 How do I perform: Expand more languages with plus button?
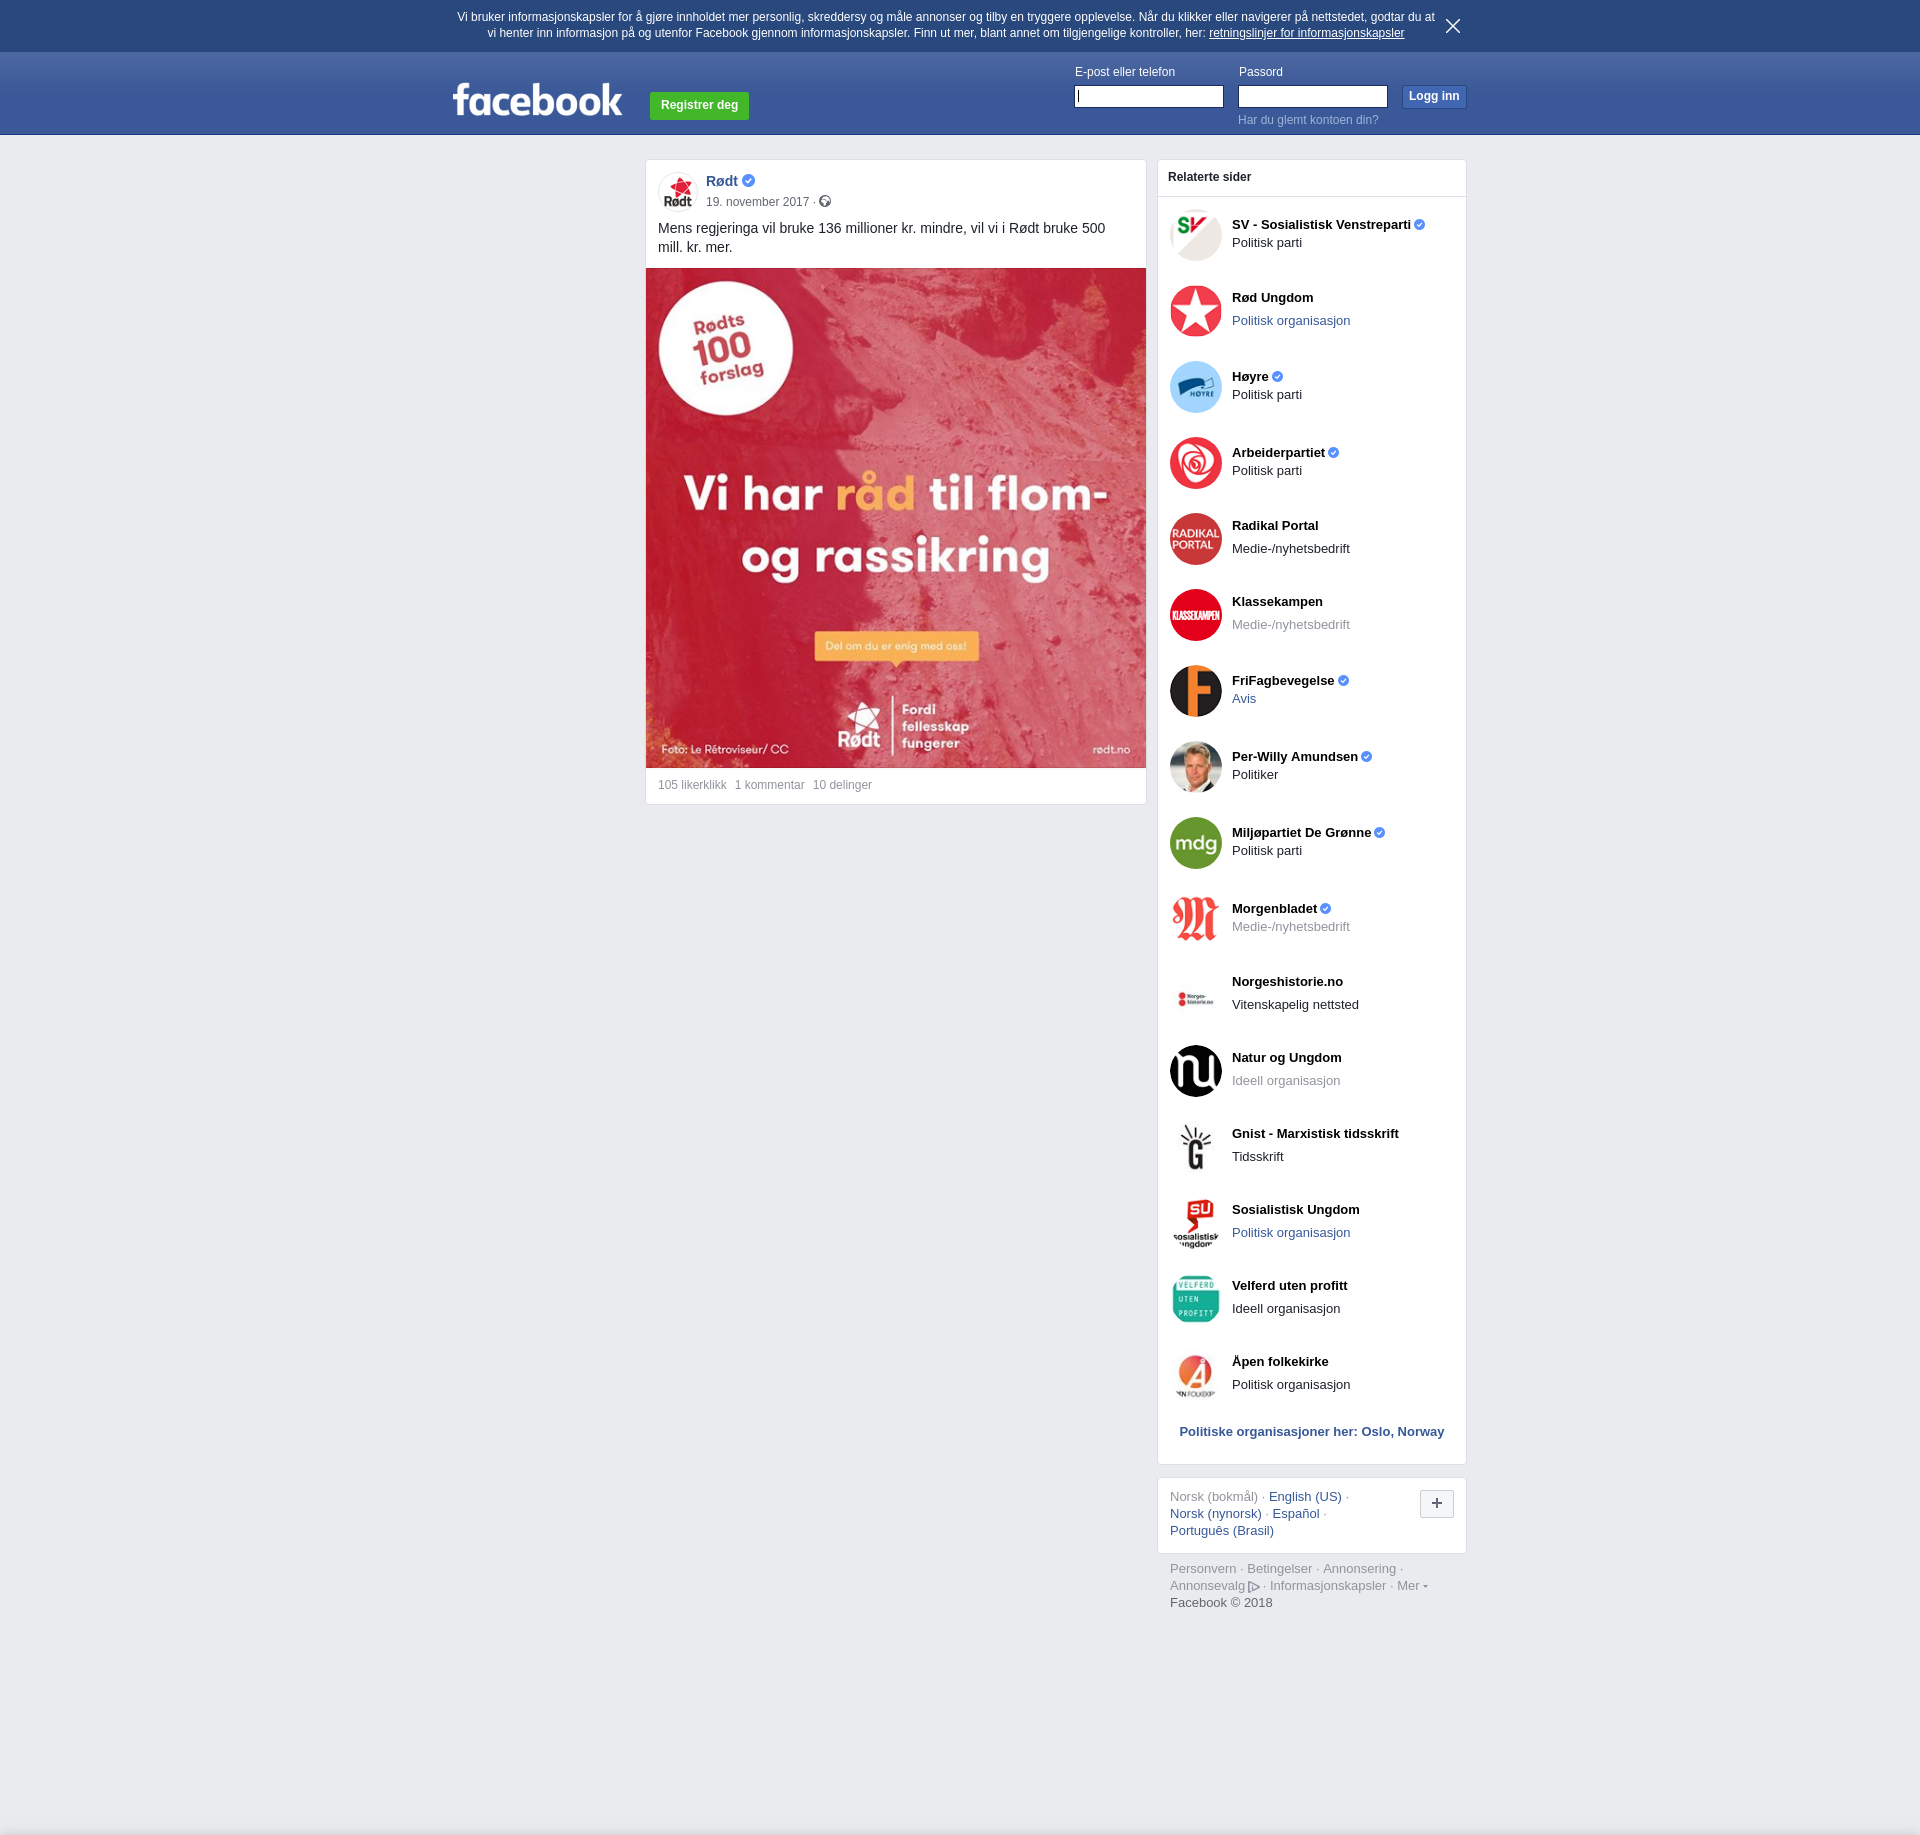click(x=1436, y=1503)
